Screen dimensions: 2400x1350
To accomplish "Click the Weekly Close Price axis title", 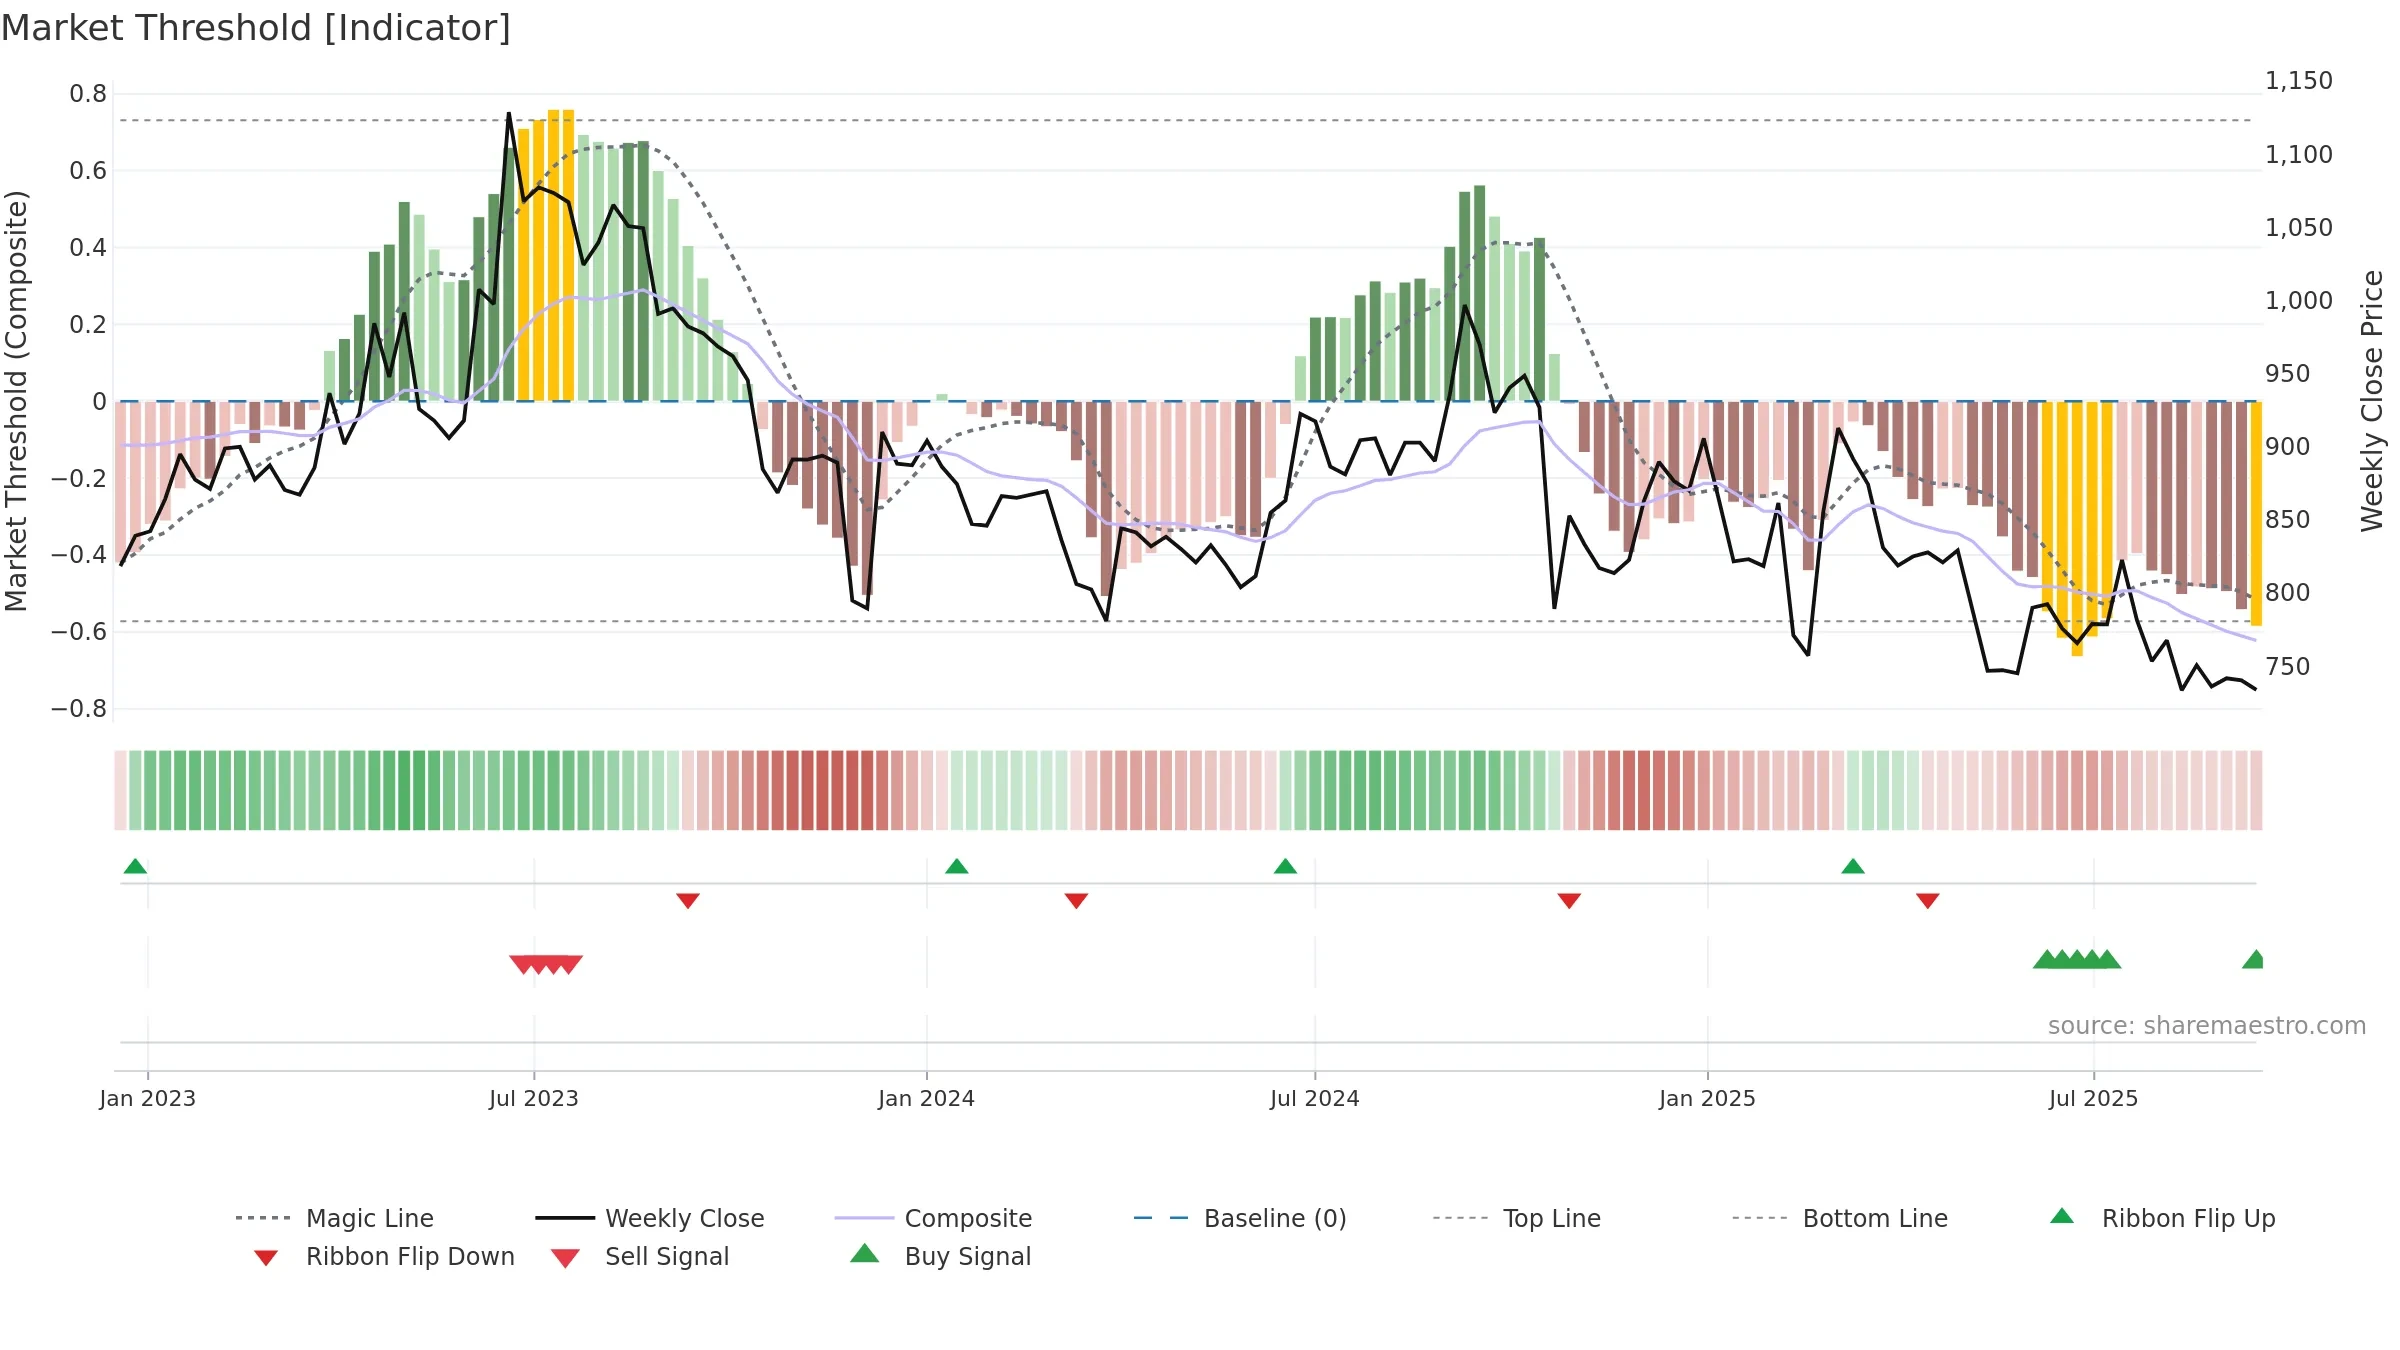I will pos(2372,400).
